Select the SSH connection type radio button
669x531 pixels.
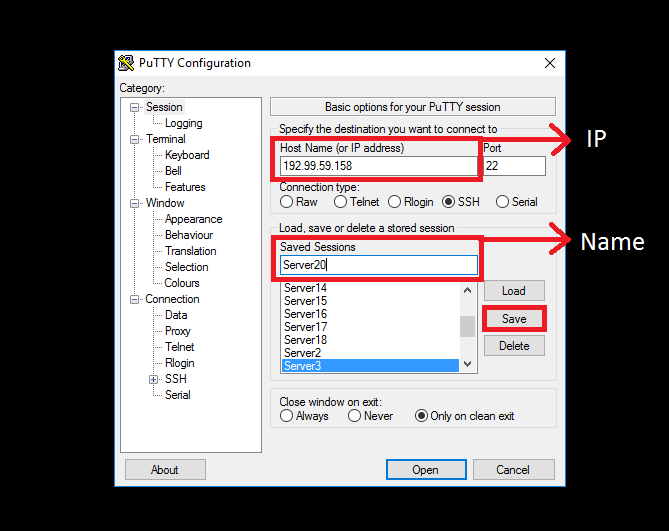[x=448, y=202]
